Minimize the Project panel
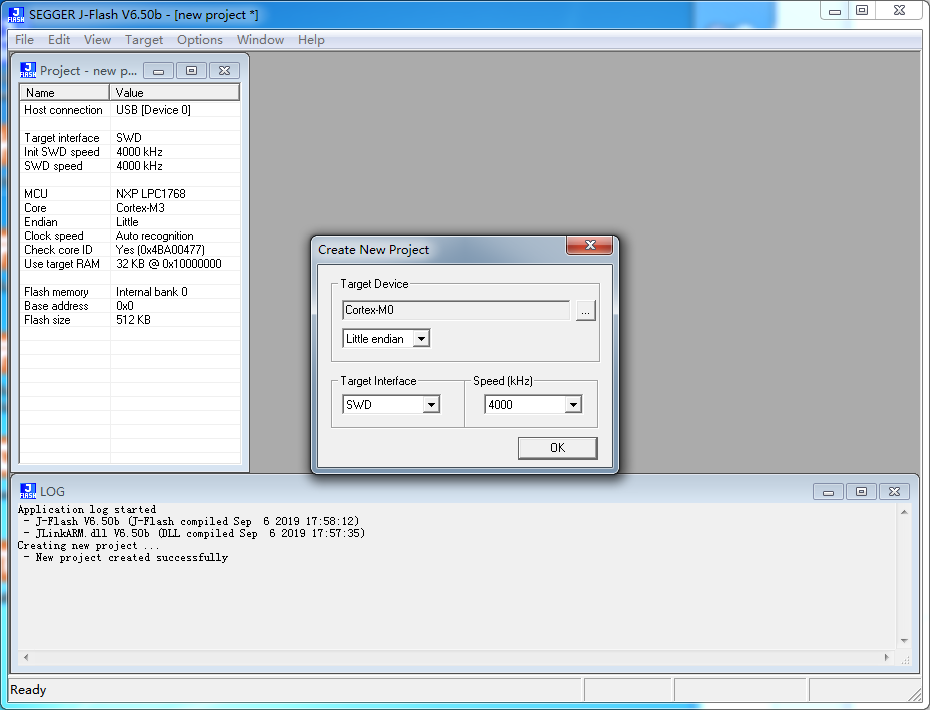The image size is (930, 710). click(x=158, y=71)
